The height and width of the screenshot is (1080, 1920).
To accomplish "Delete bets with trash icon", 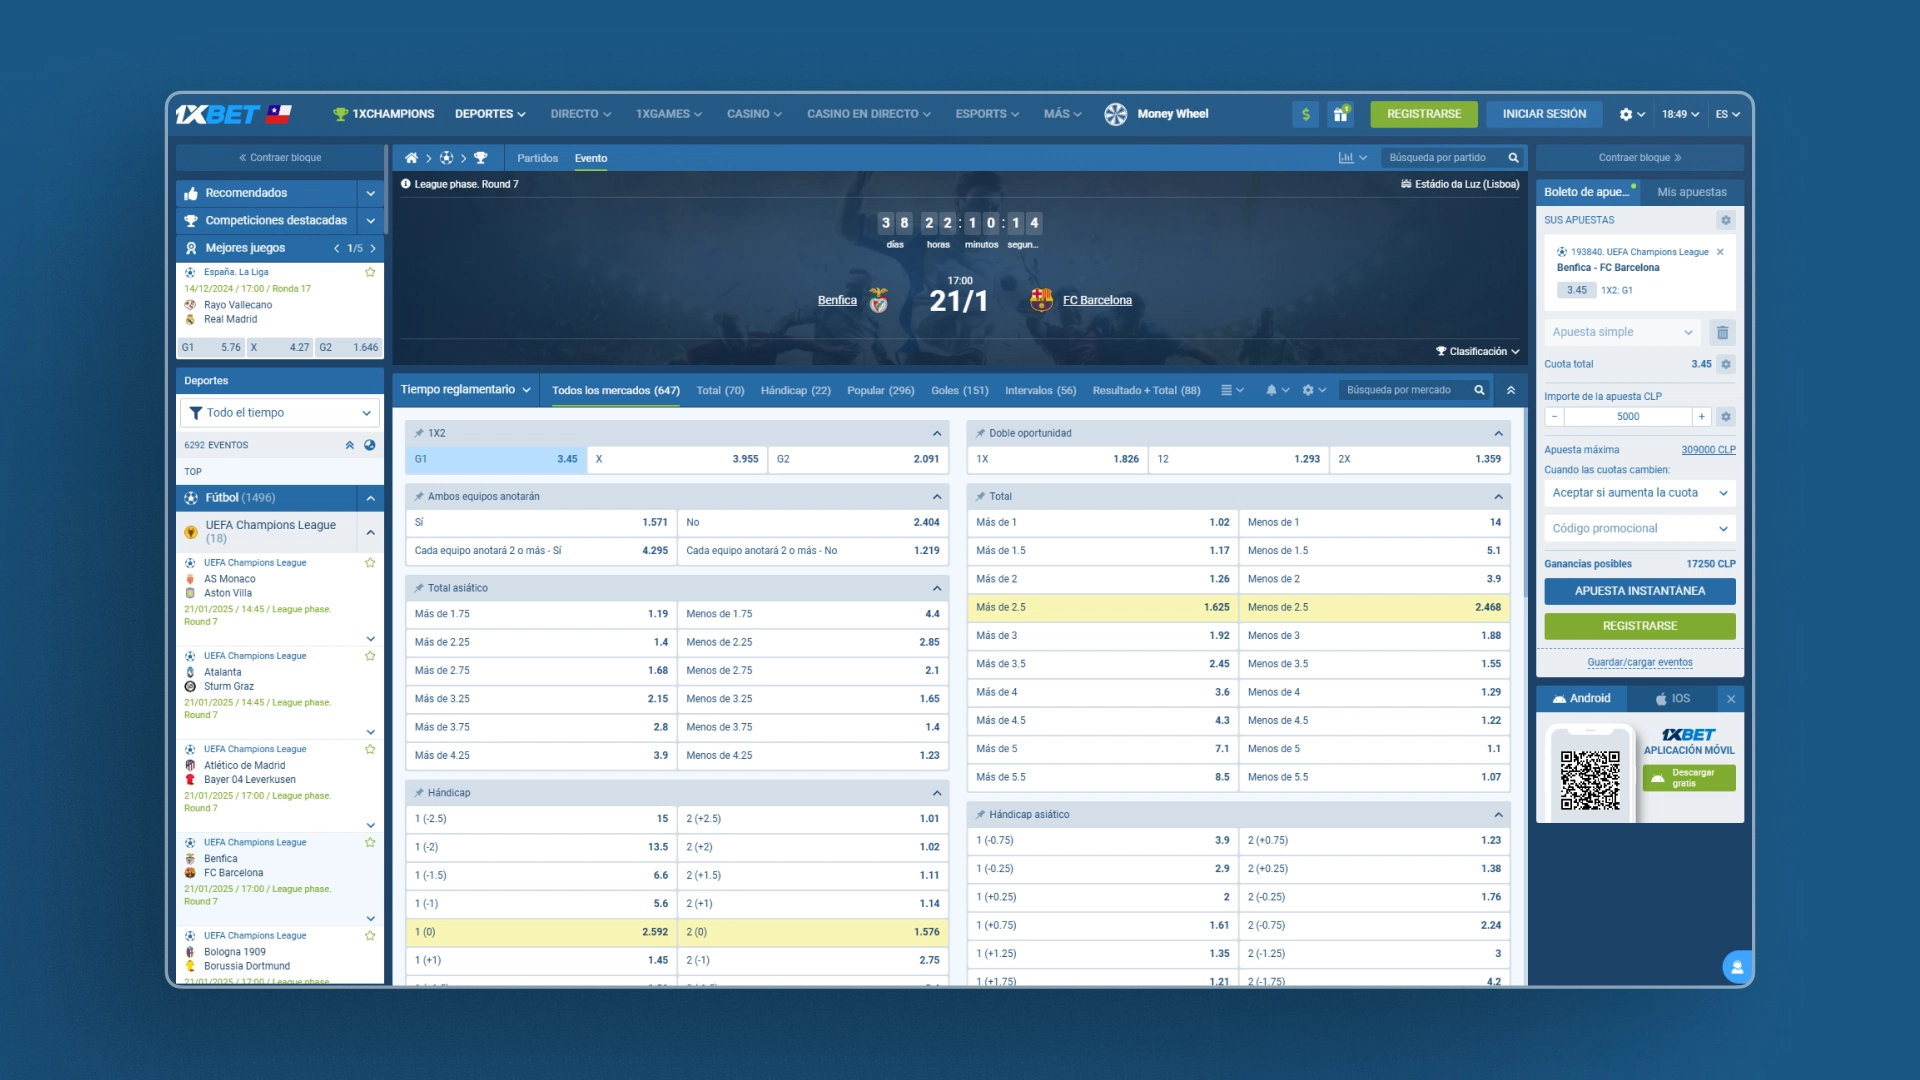I will click(1723, 332).
